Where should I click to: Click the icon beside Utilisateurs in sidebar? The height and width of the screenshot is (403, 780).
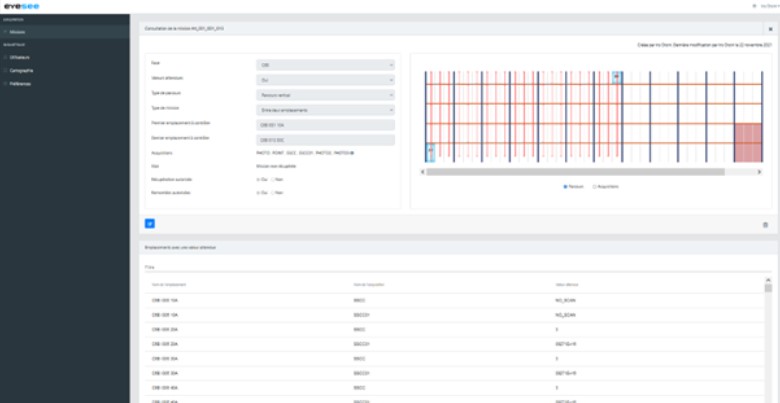tap(5, 57)
